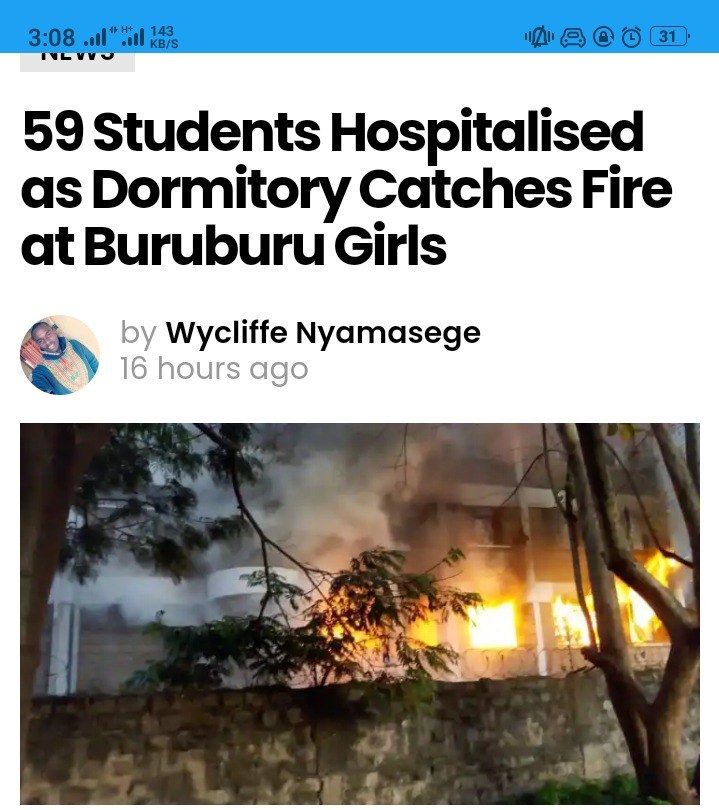The width and height of the screenshot is (719, 810).
Task: Tap the first SIM signal bars
Action: (x=95, y=38)
